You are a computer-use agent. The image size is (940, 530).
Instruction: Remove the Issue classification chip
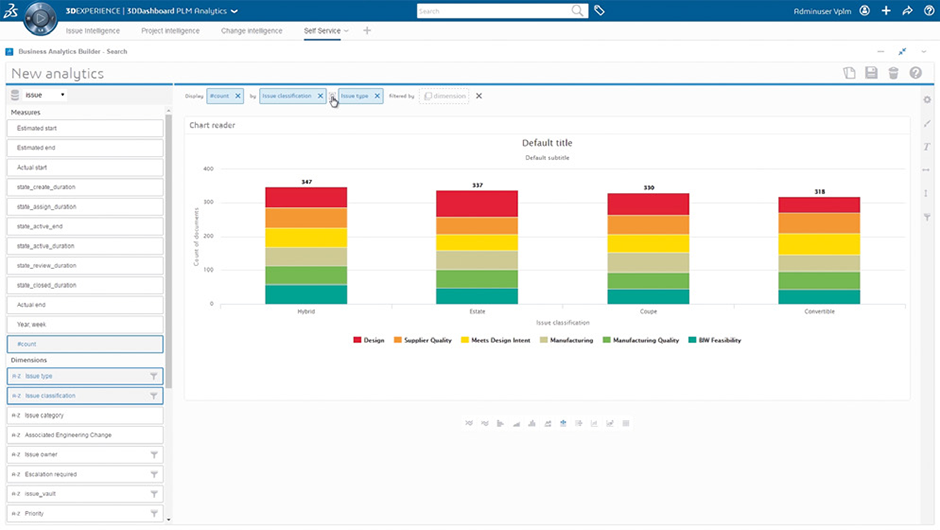[x=320, y=96]
